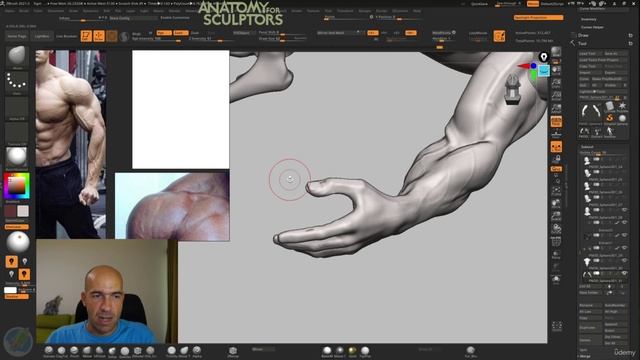Viewport: 640px width, 360px height.
Task: Click the Home Page button
Action: (x=17, y=36)
